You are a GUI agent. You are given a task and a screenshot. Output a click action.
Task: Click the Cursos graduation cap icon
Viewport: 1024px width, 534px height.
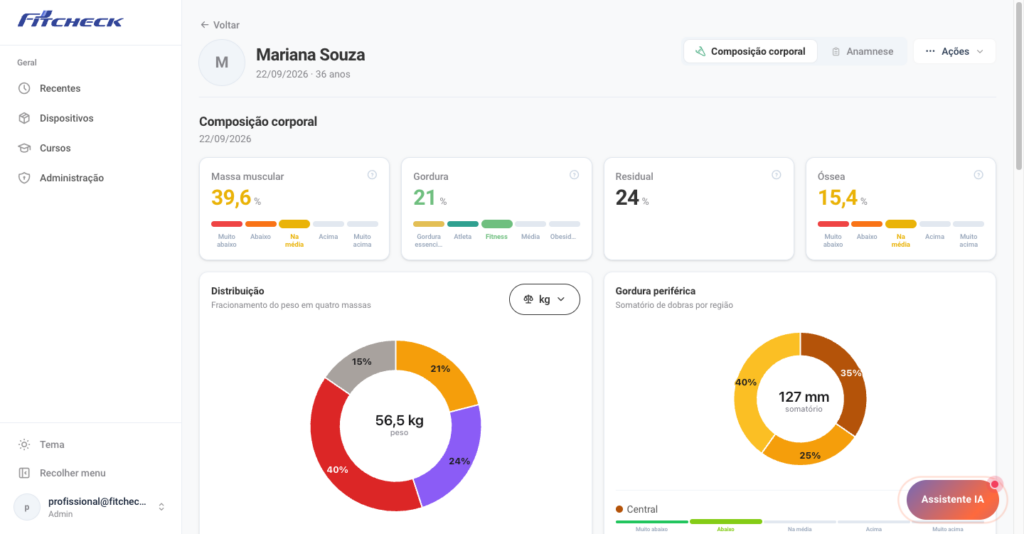coord(24,148)
